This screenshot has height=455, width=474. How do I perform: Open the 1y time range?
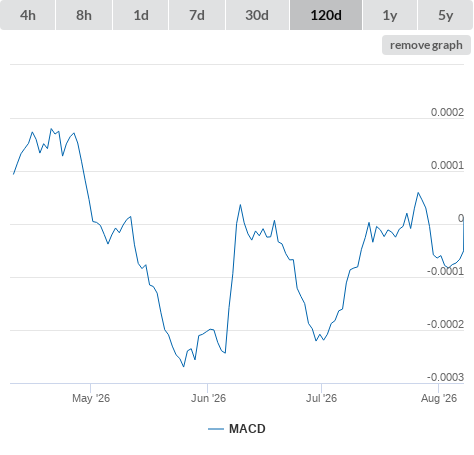coord(390,15)
